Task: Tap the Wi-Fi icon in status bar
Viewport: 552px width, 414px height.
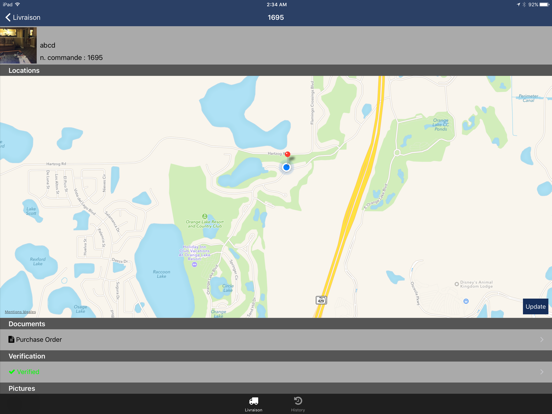Action: tap(18, 5)
